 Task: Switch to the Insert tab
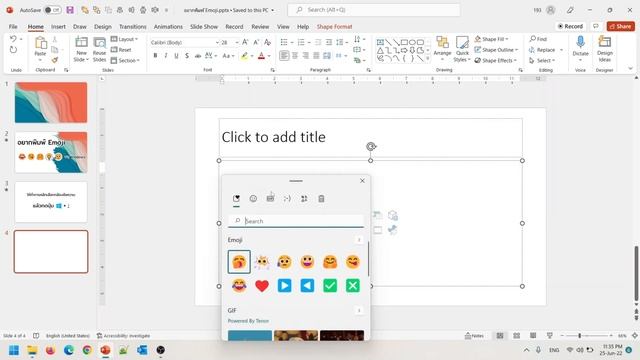click(x=58, y=27)
